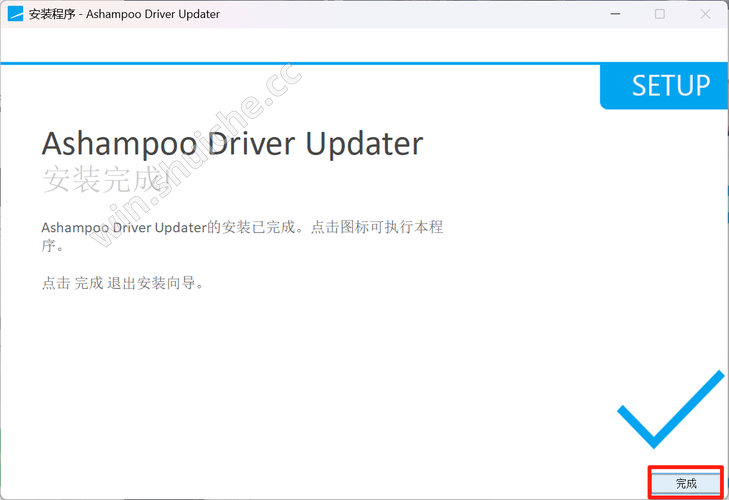Click the 完成 button to exit setup
Viewport: 729px width, 500px height.
tap(686, 483)
